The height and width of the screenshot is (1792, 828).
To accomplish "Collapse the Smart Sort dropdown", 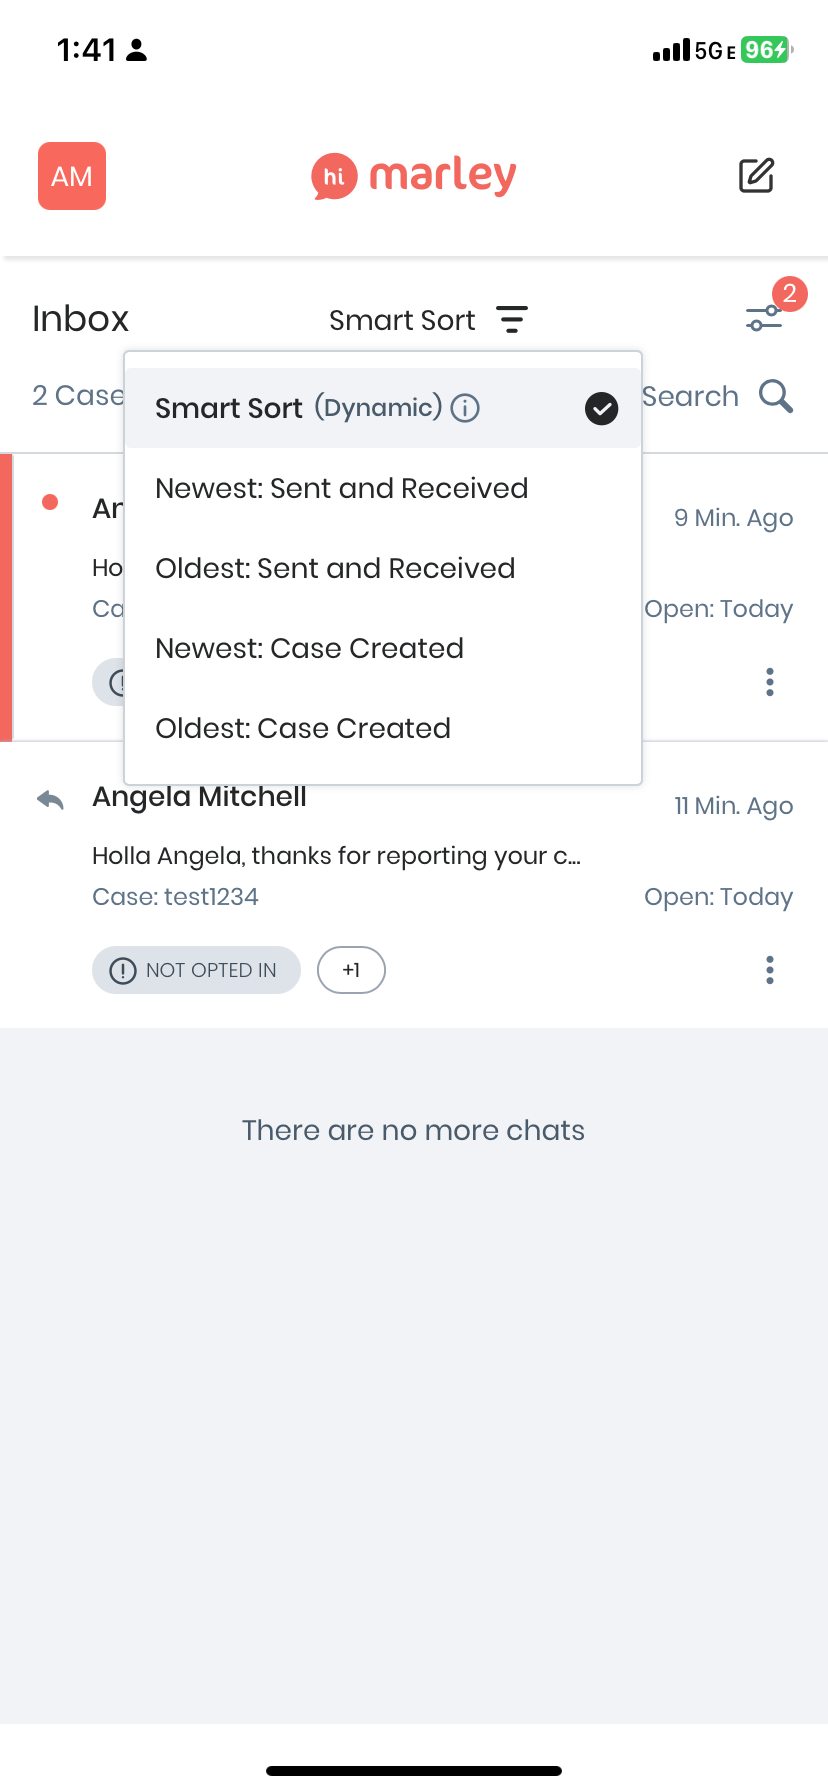I will 402,320.
